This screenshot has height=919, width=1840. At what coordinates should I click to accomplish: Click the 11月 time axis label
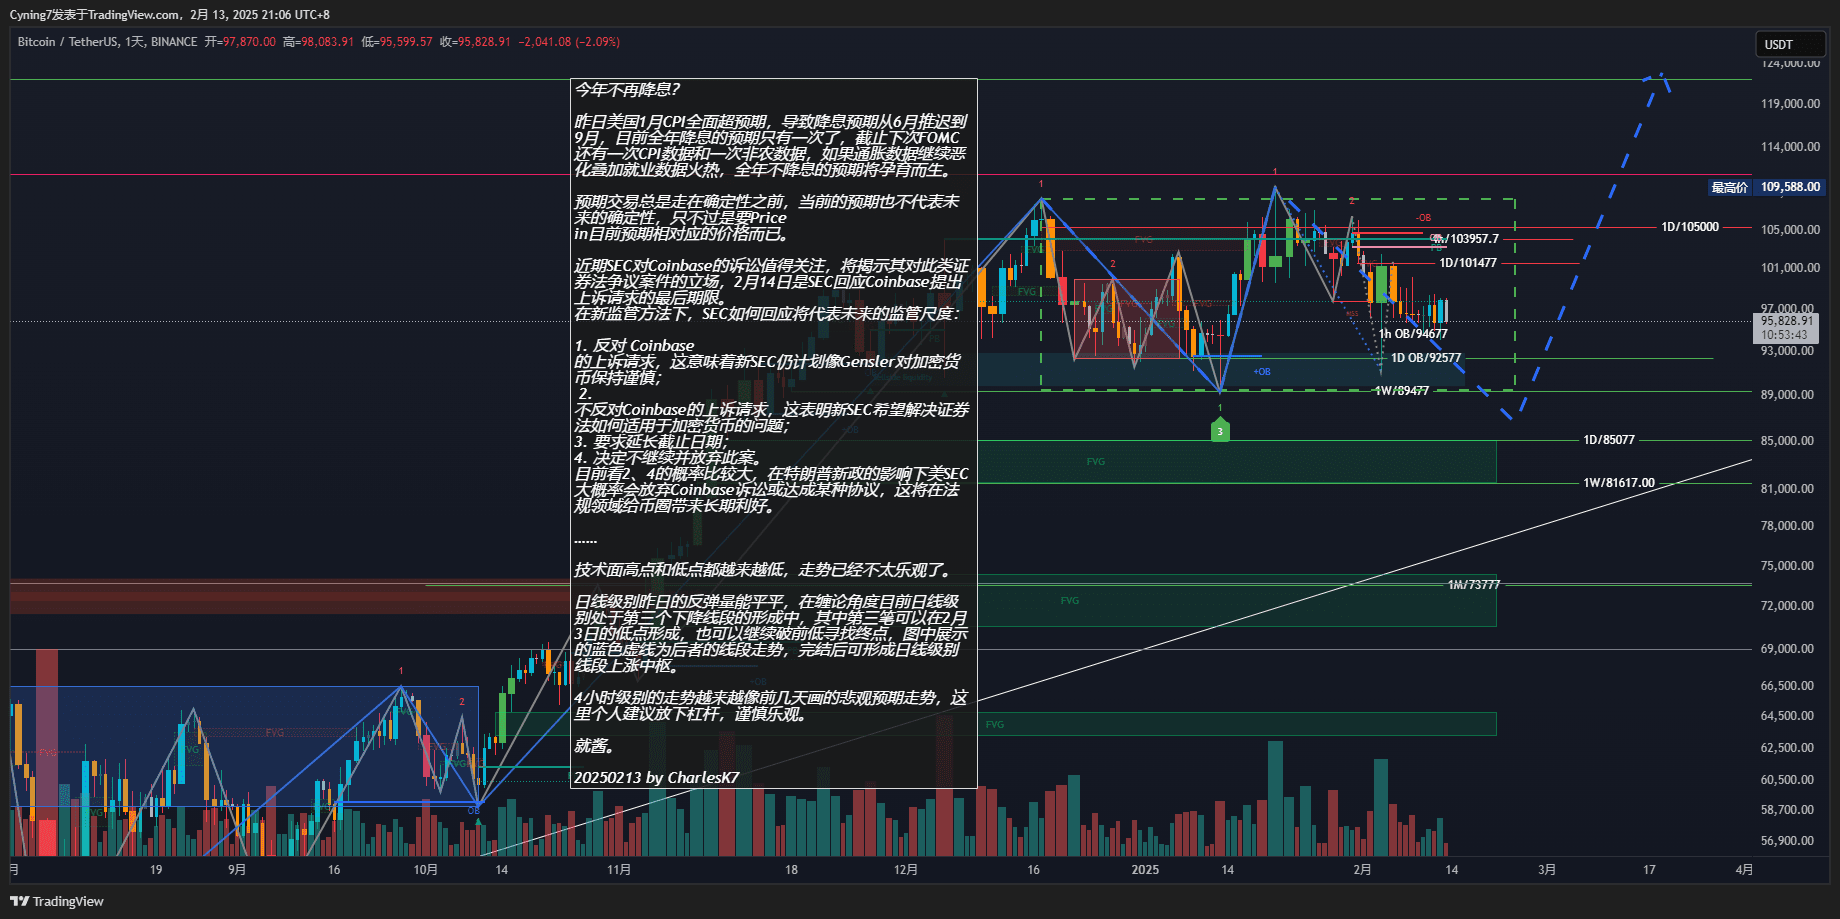619,870
